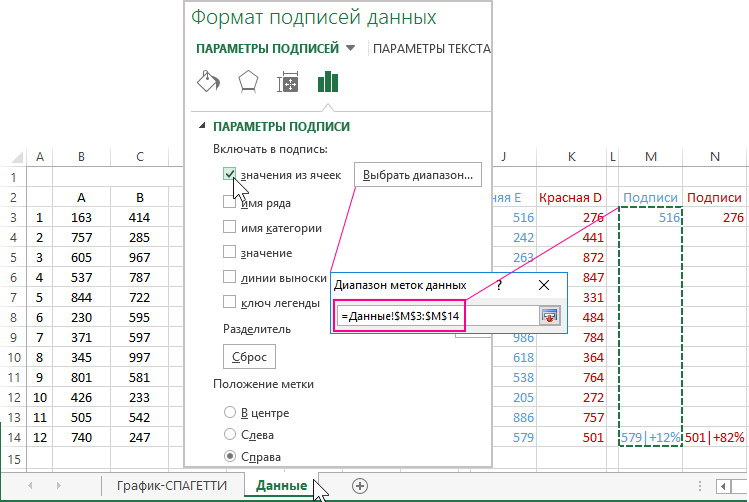Screen dimensions: 749x502
Task: Select Слева label position
Action: [x=230, y=434]
